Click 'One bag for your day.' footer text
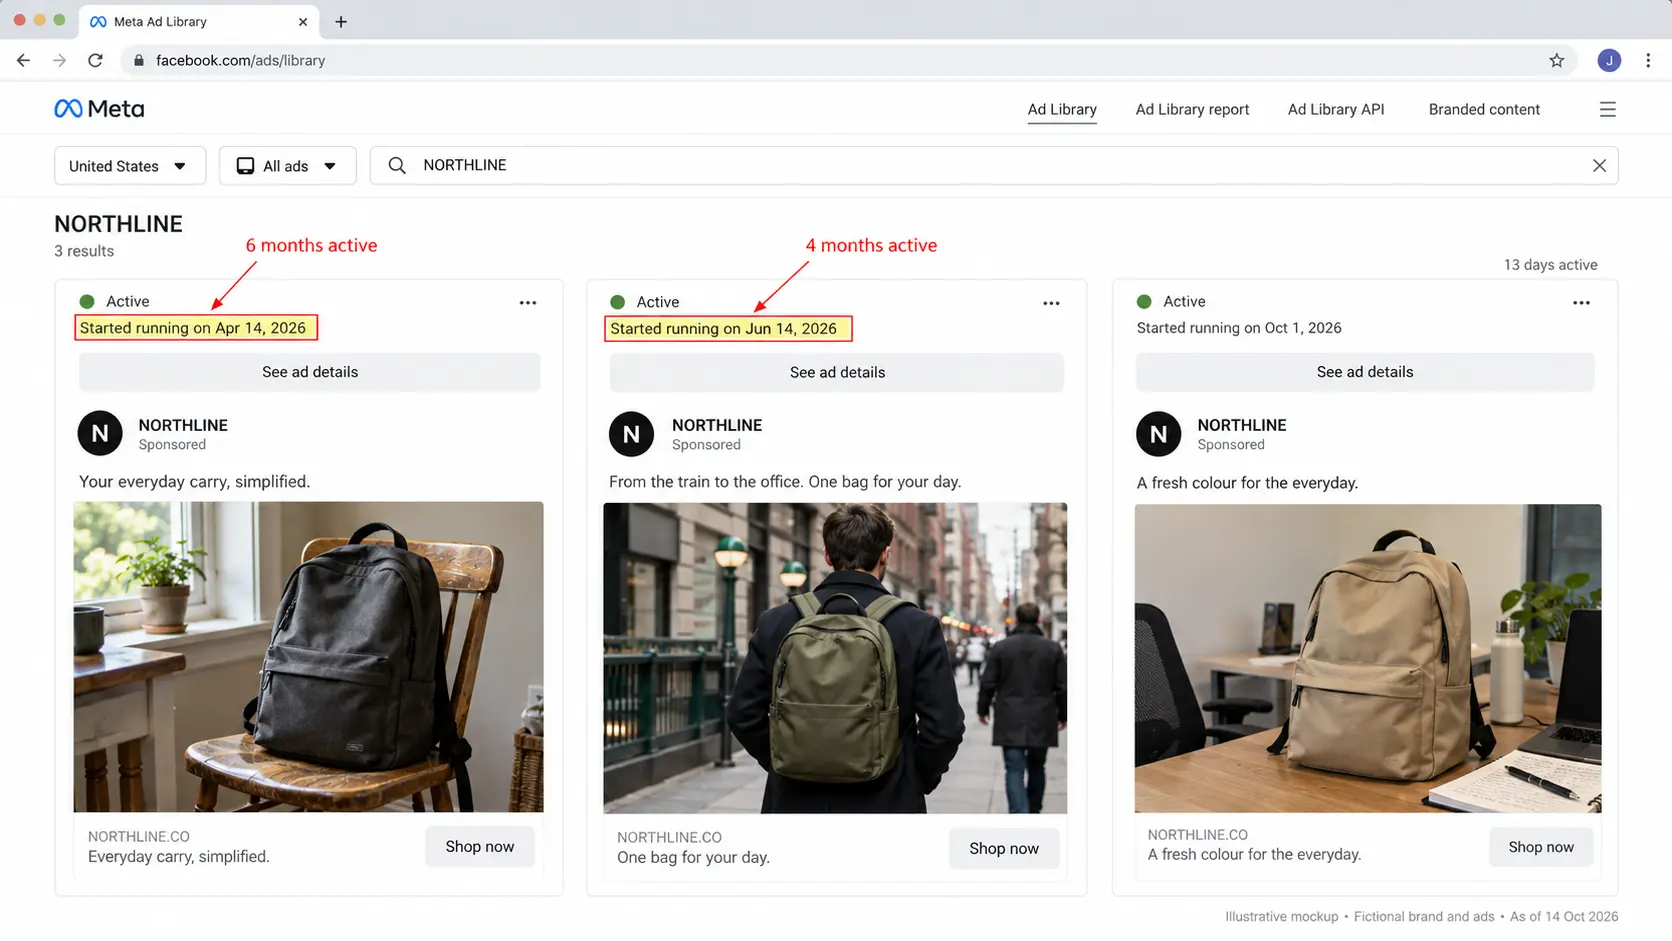This screenshot has width=1672, height=941. (693, 858)
